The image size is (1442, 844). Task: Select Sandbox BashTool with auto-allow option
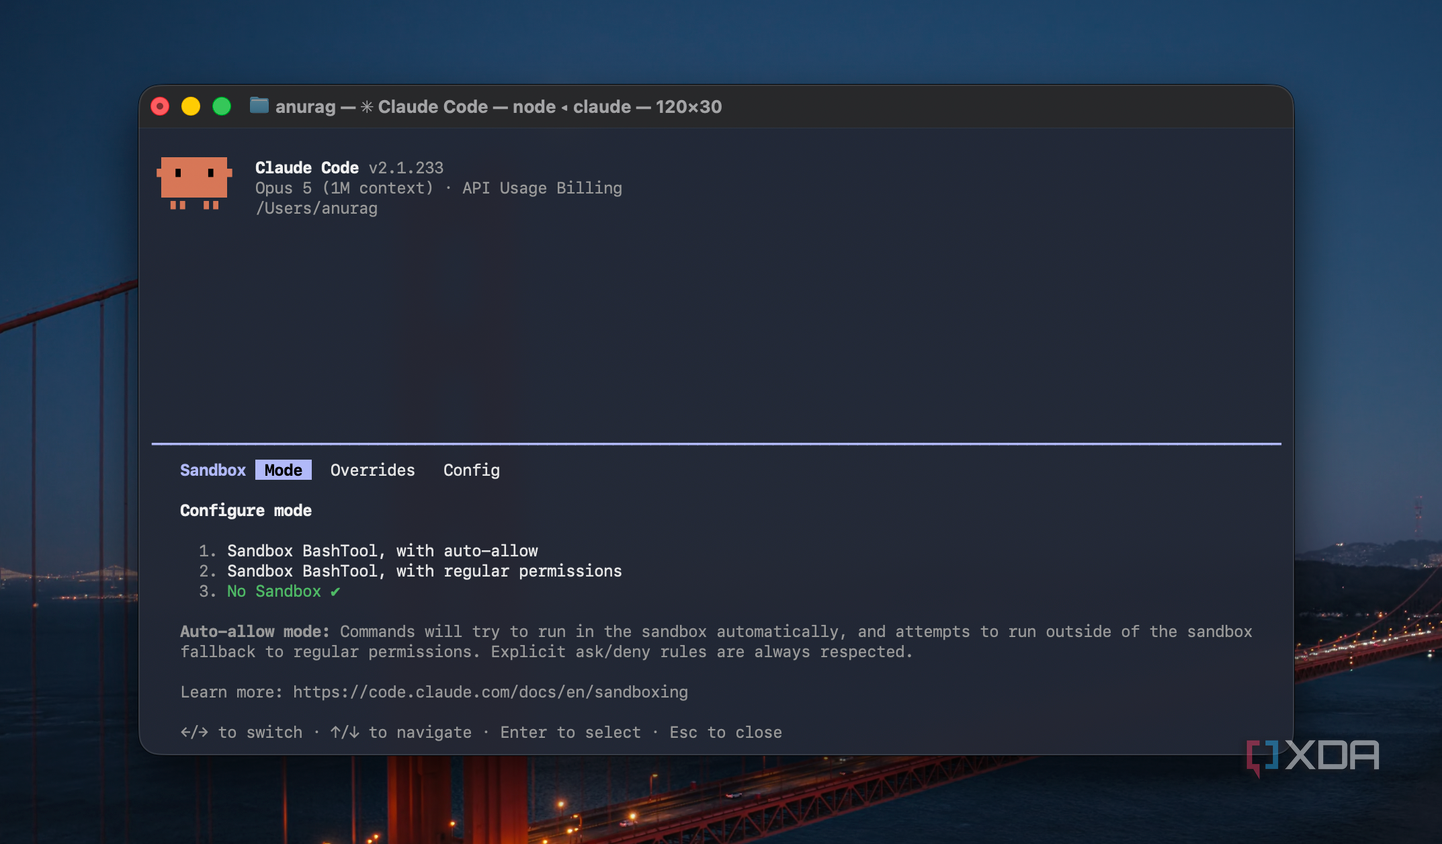pos(382,551)
